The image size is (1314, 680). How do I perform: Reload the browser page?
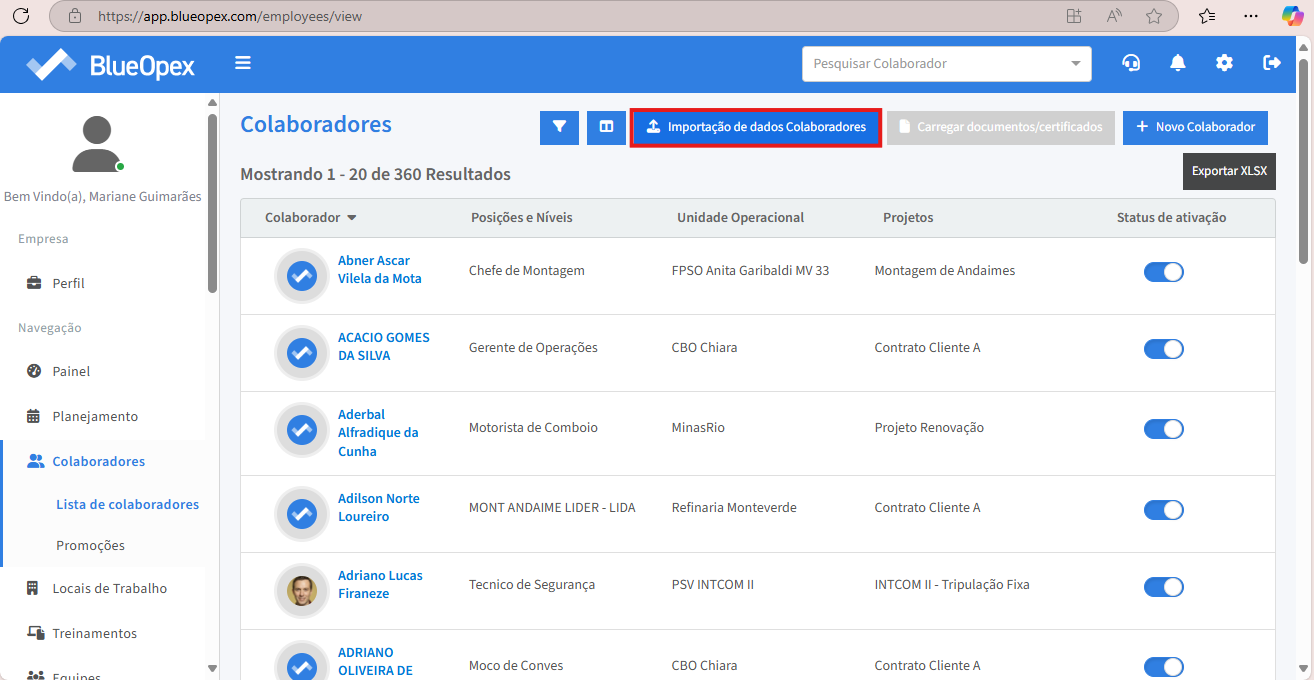(20, 16)
